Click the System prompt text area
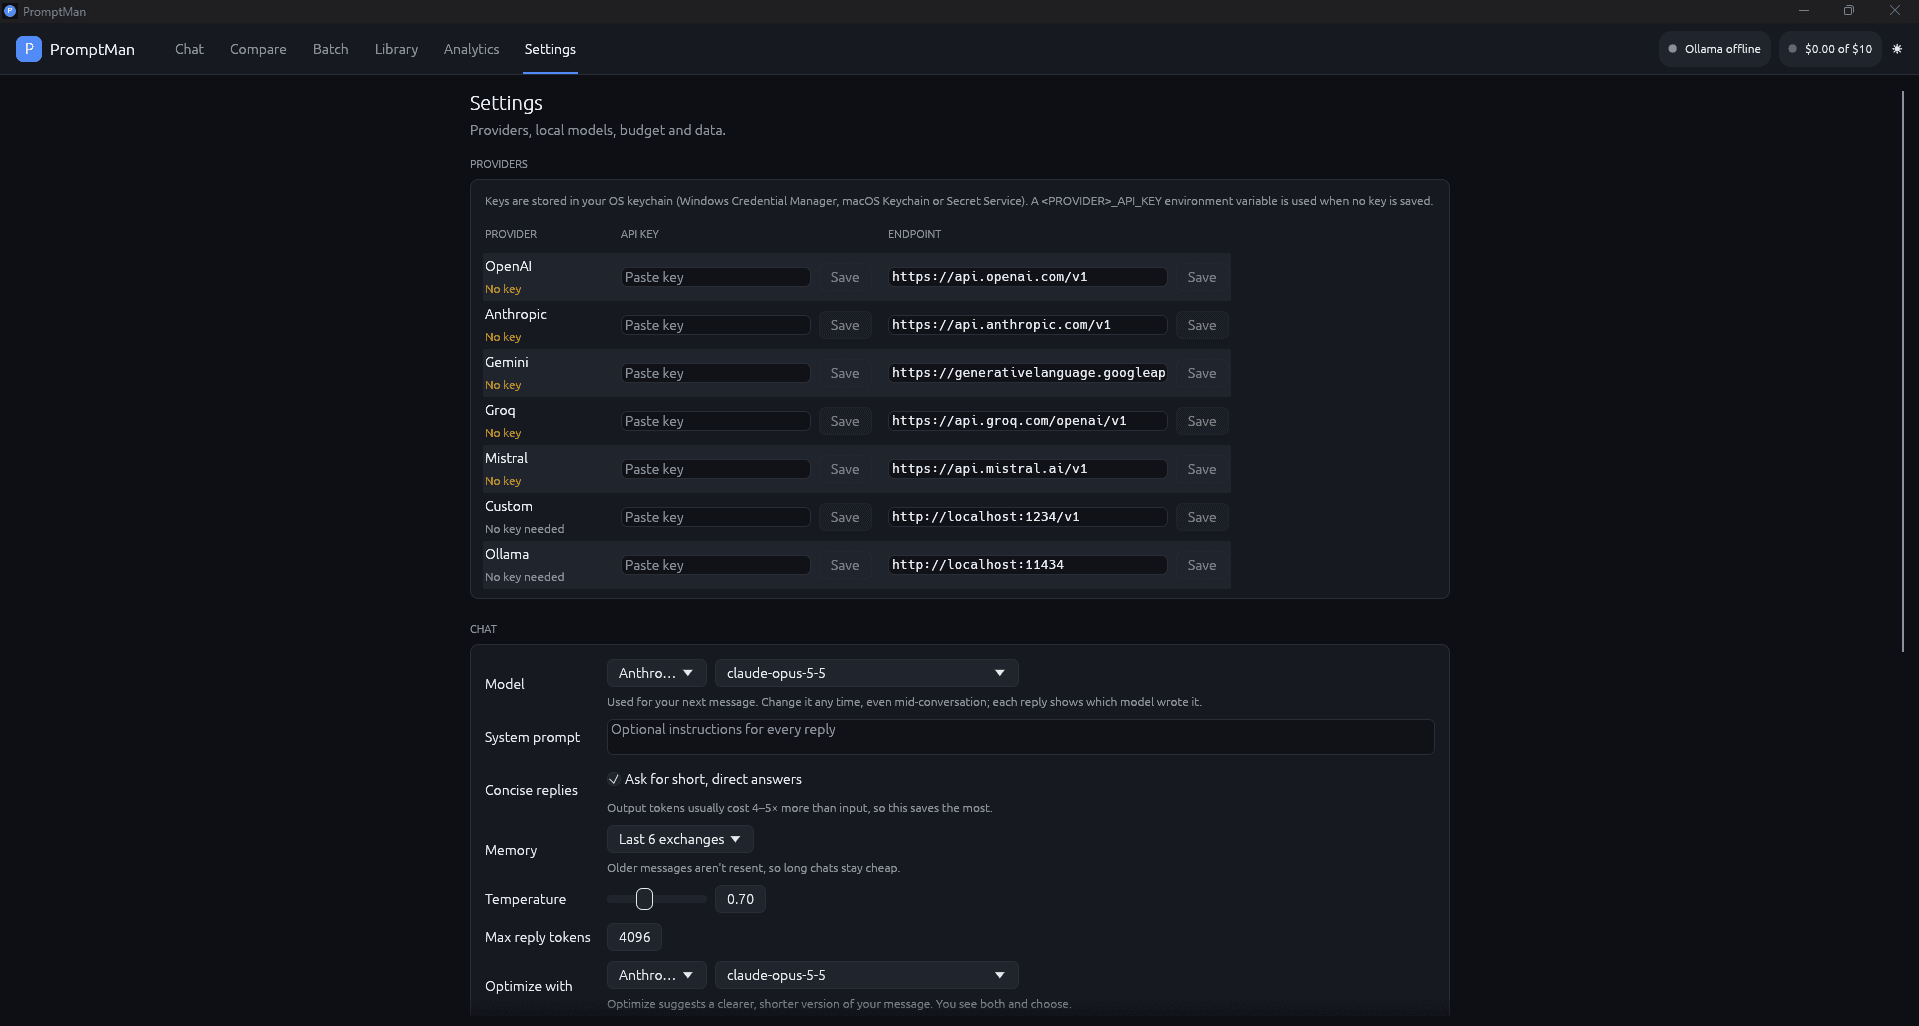1919x1026 pixels. click(x=1020, y=737)
